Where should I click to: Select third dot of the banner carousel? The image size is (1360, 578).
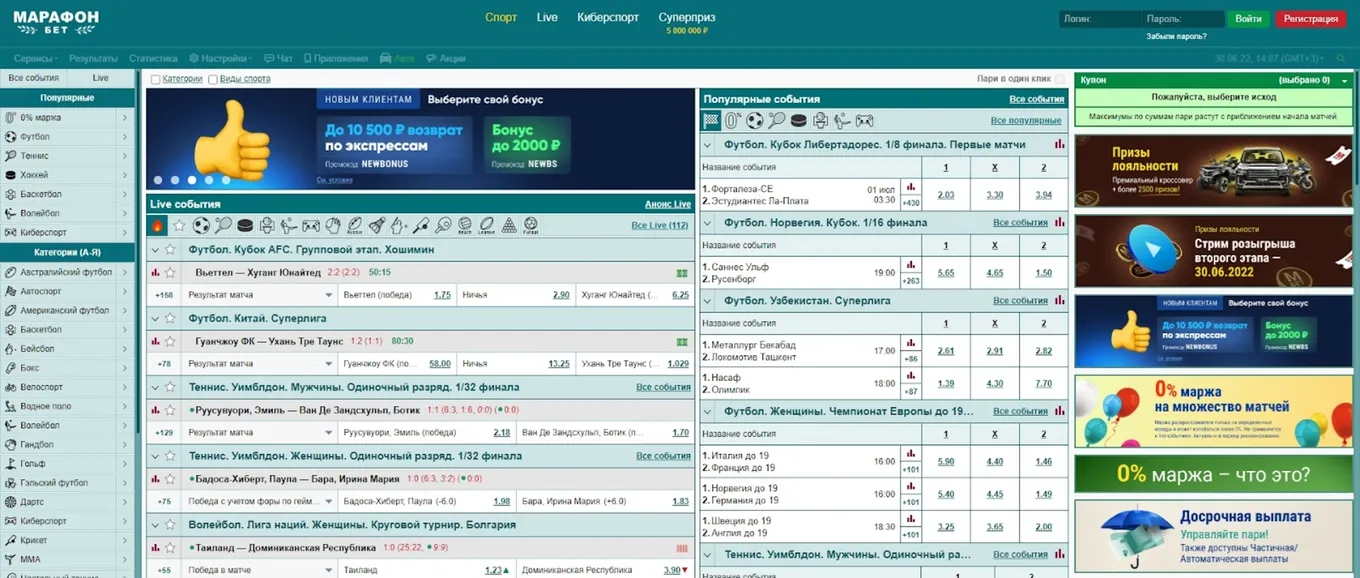[x=191, y=181]
